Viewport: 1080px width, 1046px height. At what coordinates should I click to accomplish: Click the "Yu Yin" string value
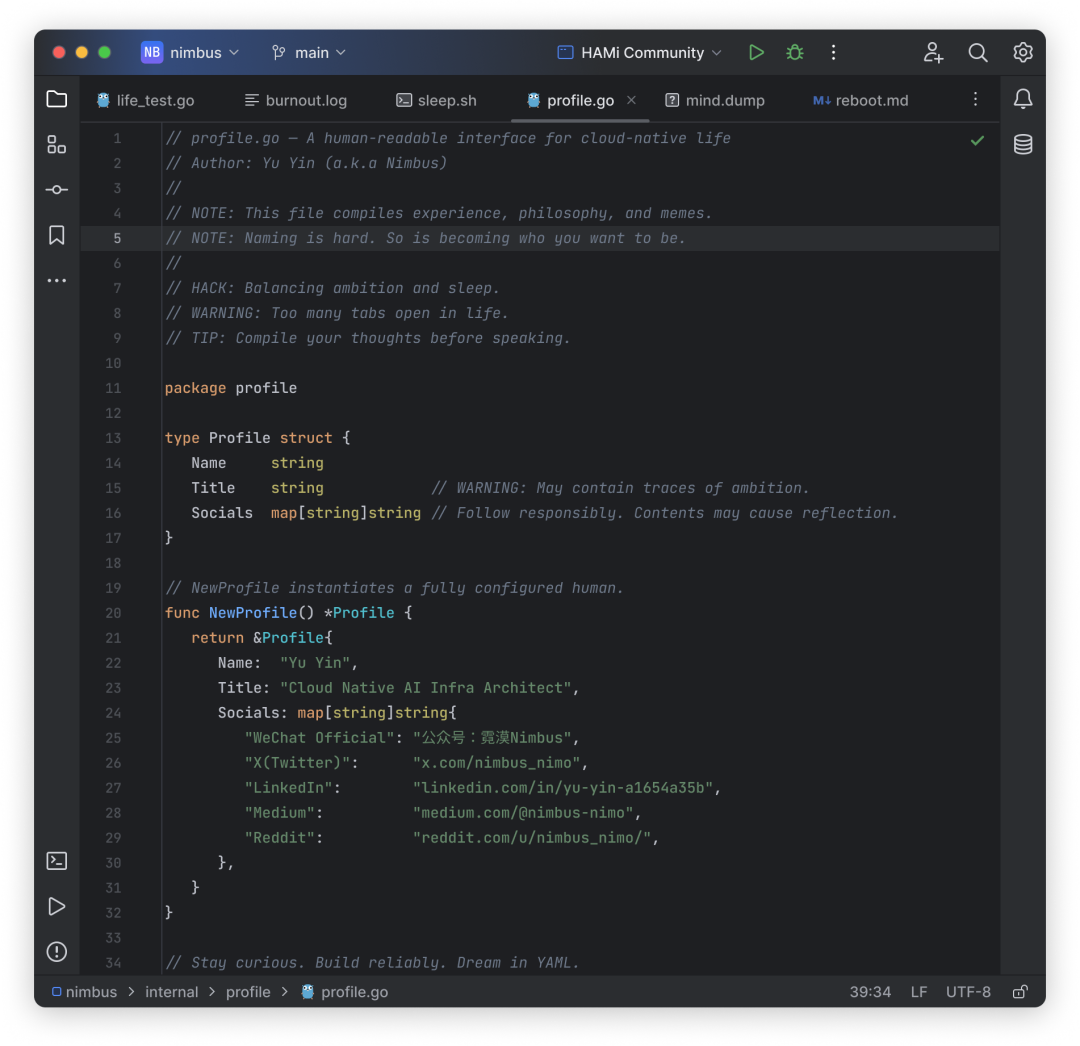pyautogui.click(x=315, y=662)
